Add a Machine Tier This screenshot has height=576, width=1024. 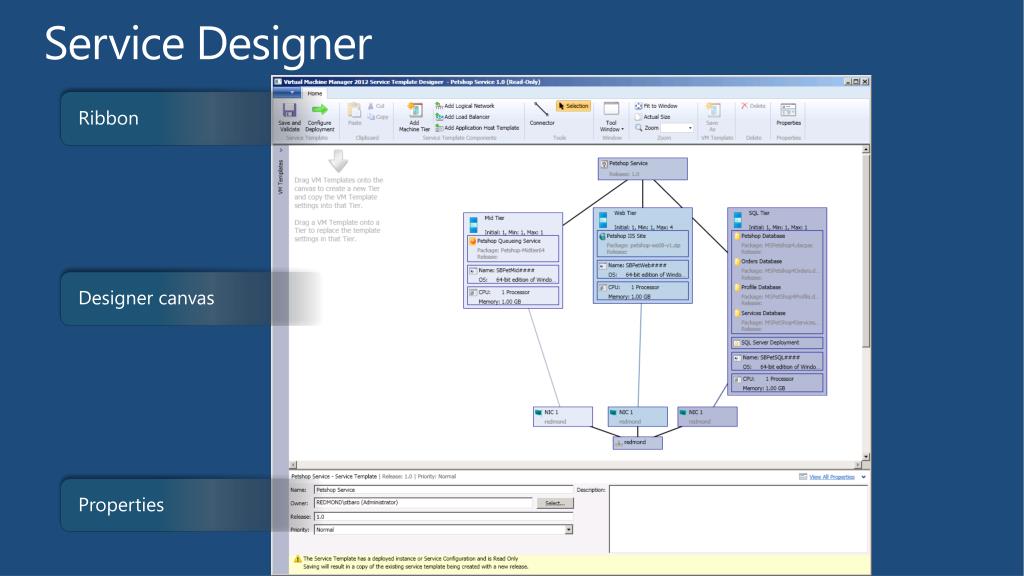click(x=414, y=117)
